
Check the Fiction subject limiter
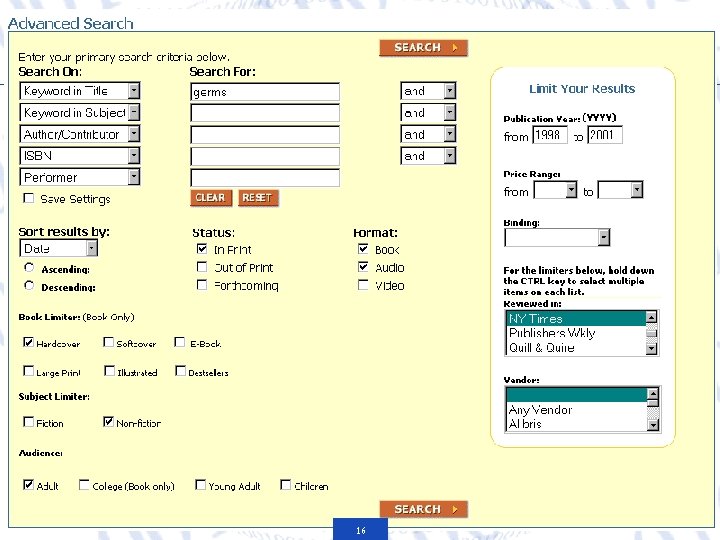click(x=28, y=422)
